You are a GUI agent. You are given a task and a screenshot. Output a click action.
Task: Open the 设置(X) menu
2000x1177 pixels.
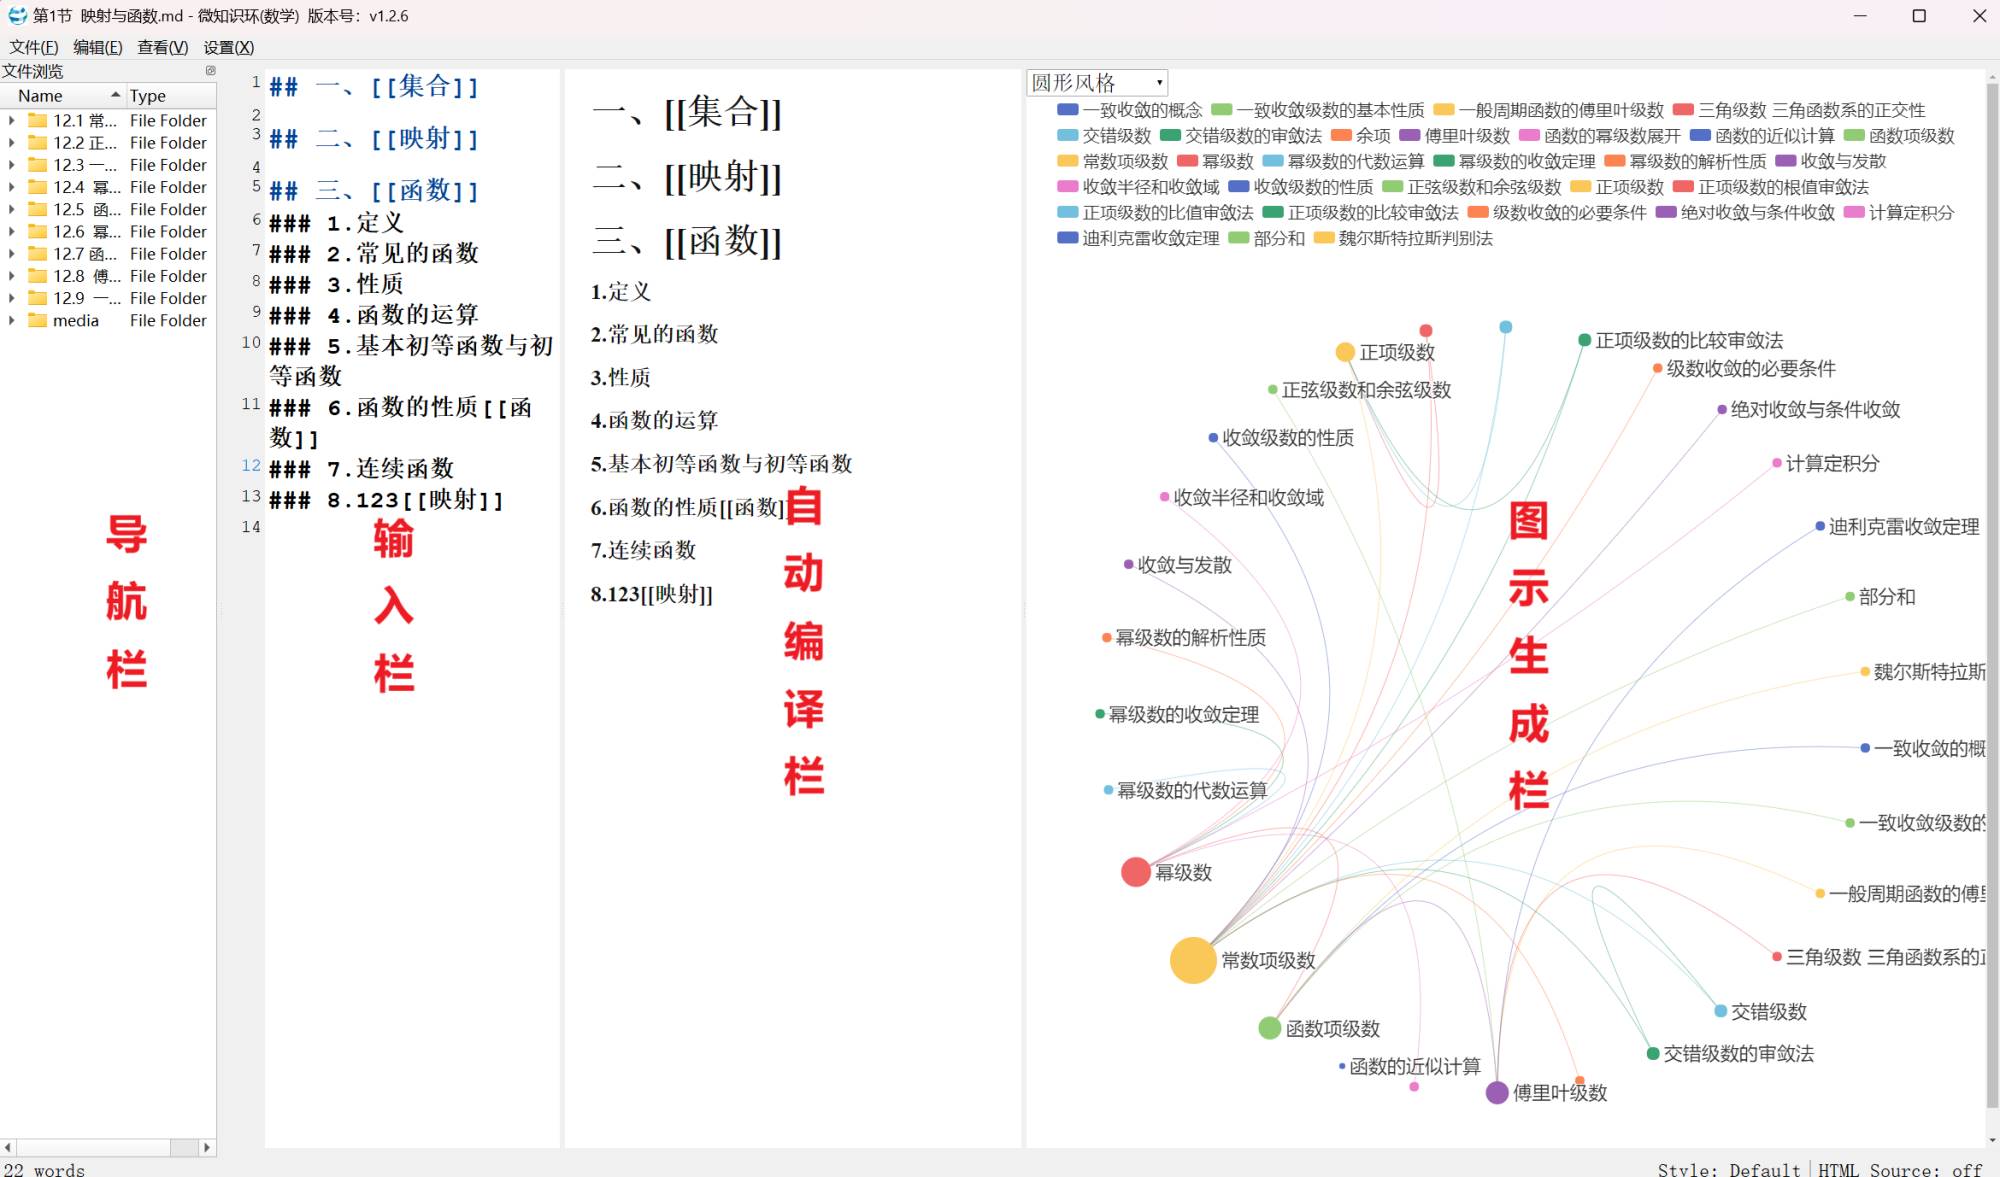point(228,47)
